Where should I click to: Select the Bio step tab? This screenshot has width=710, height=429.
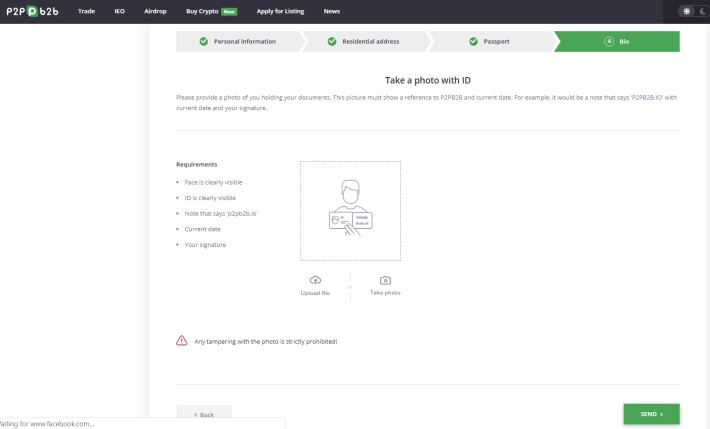pos(617,42)
